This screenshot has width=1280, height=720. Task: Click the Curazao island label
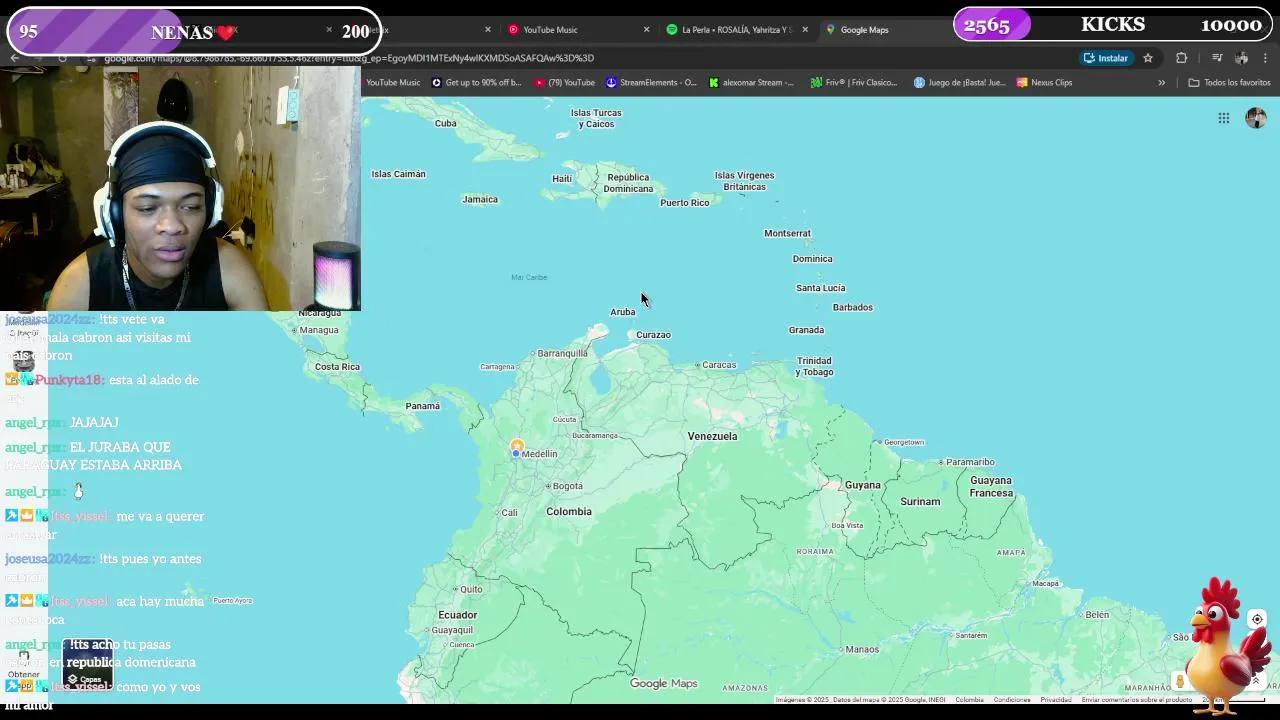[653, 335]
